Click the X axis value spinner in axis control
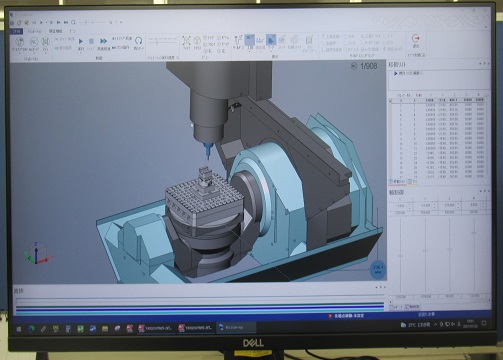Screen dimensions: 503x360 400,206
